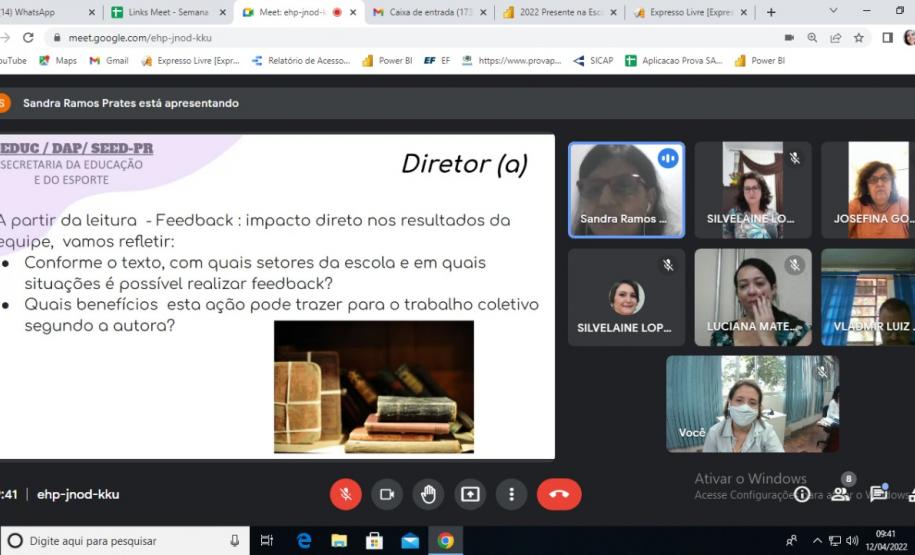Open the meeting details info icon
The height and width of the screenshot is (555, 915).
802,494
